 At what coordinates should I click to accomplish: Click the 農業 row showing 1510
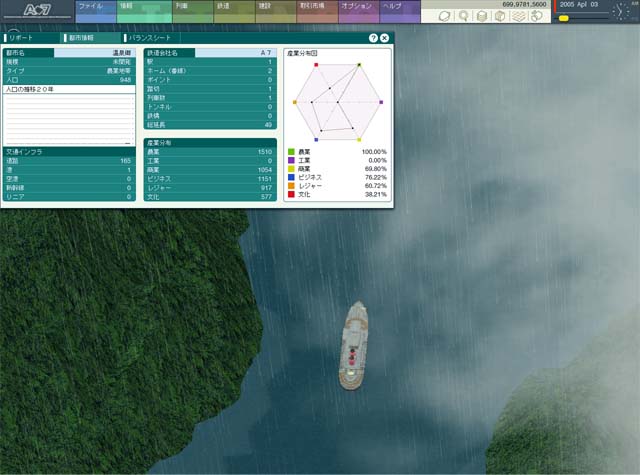point(210,152)
